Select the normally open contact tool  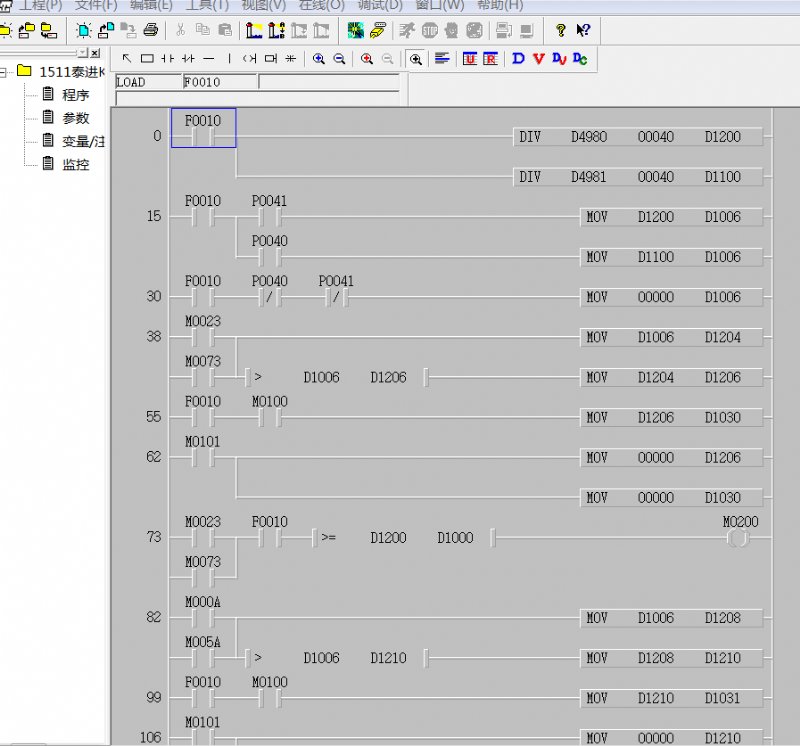pyautogui.click(x=167, y=59)
